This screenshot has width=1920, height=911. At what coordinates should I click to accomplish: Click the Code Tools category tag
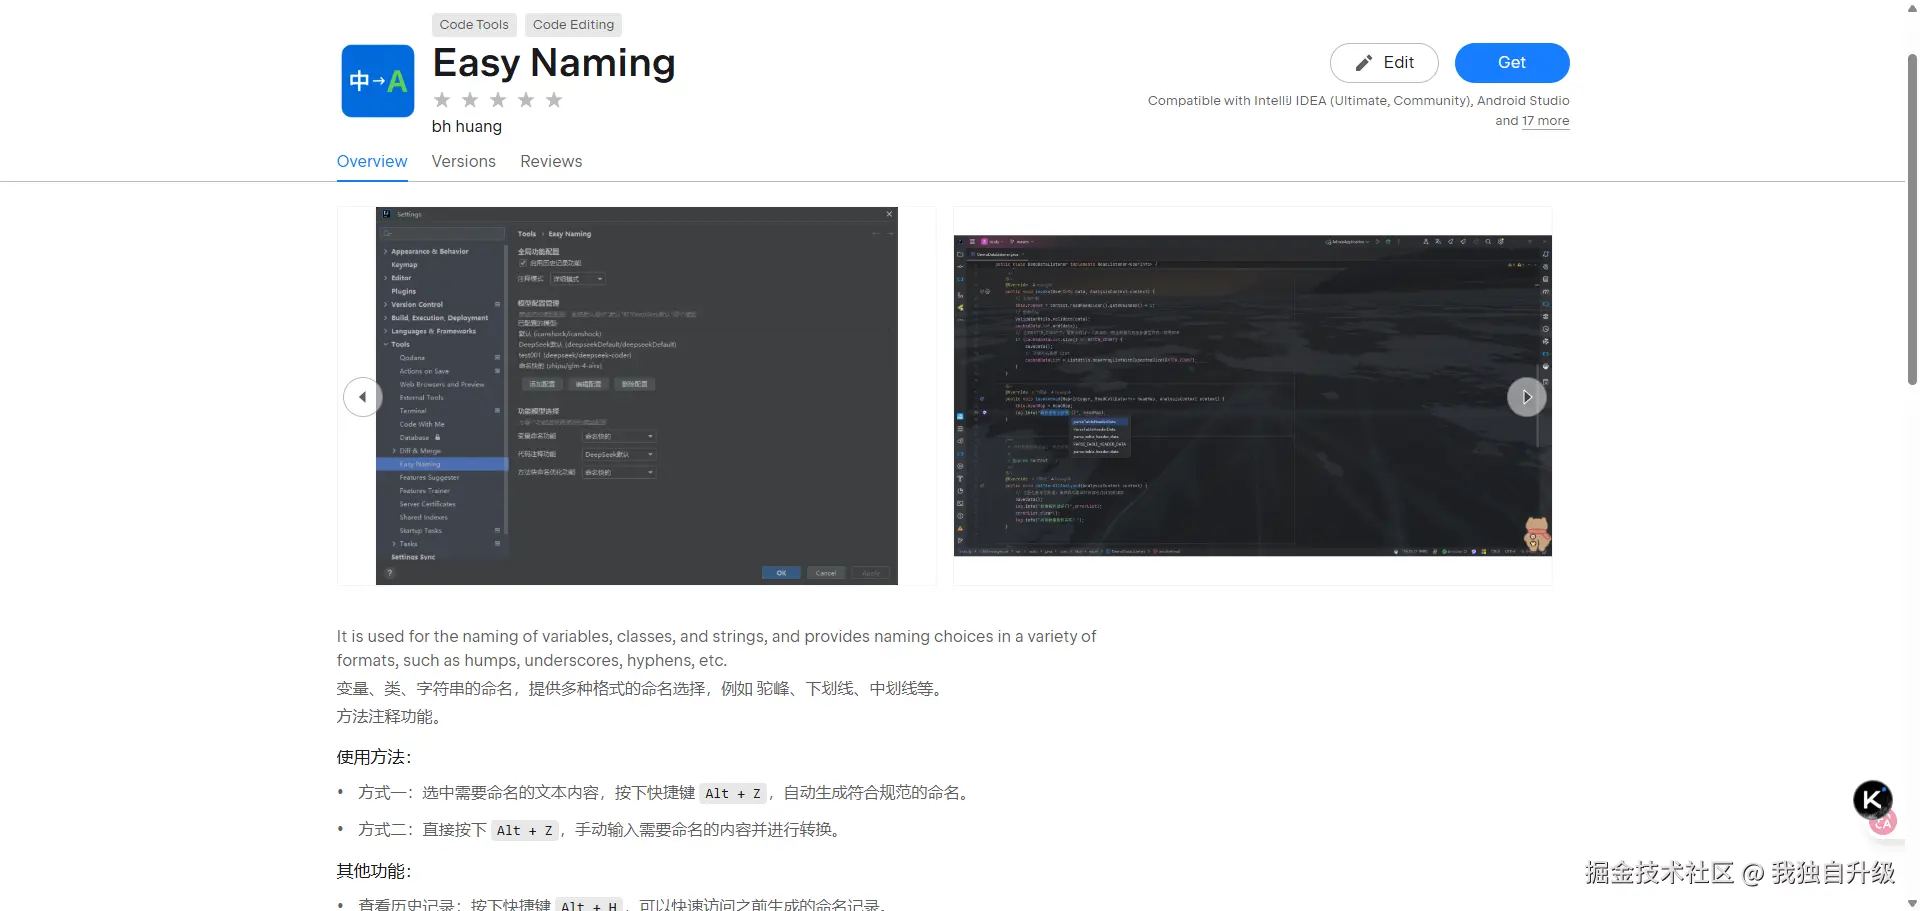tap(474, 25)
